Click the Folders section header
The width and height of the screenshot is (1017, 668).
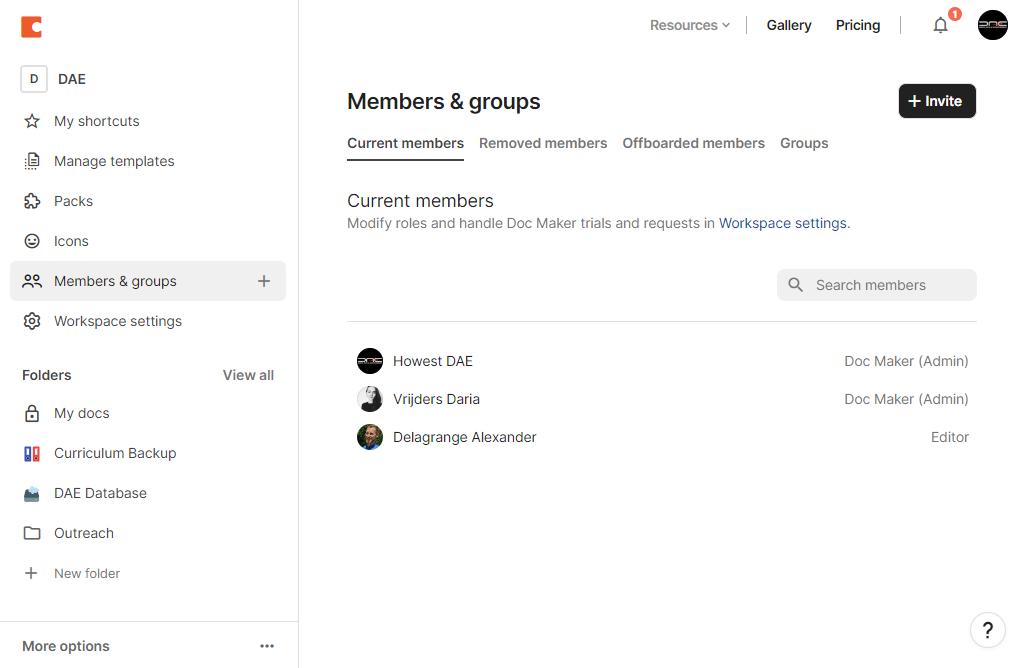[47, 375]
